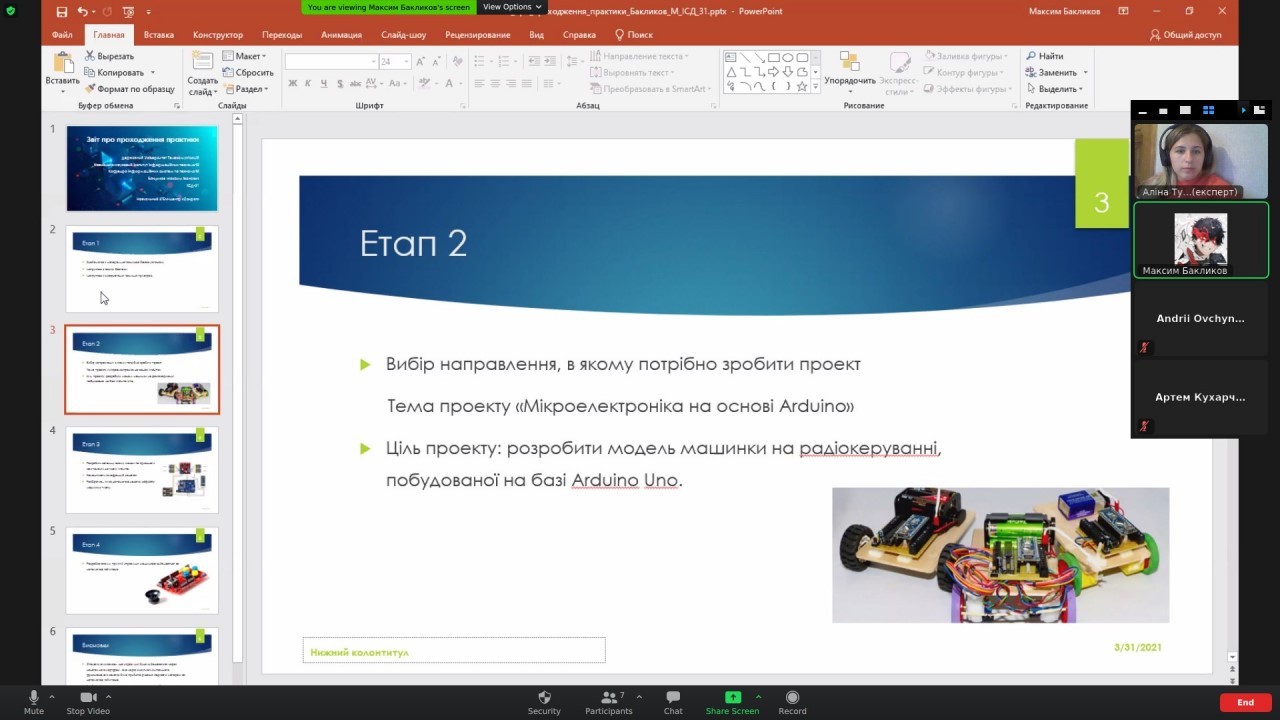1280x720 pixels.
Task: Decrease font size with smaller A
Action: point(436,61)
